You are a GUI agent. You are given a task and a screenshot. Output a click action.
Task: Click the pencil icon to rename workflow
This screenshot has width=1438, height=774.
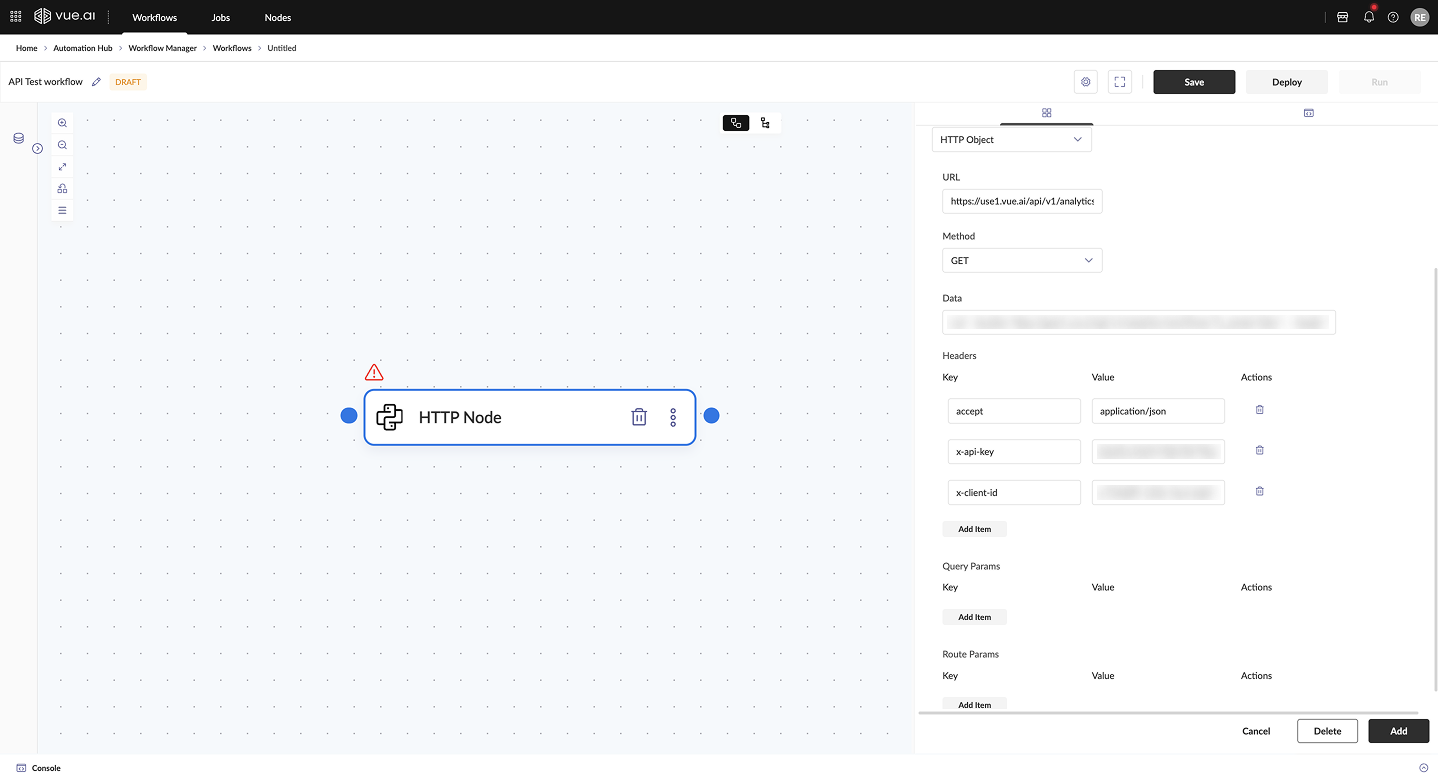[97, 82]
